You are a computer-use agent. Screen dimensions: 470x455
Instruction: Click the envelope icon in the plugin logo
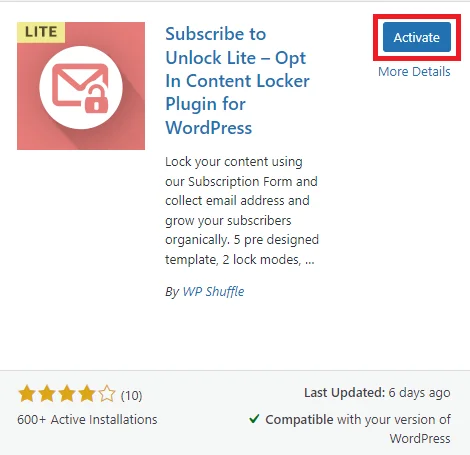coord(77,85)
